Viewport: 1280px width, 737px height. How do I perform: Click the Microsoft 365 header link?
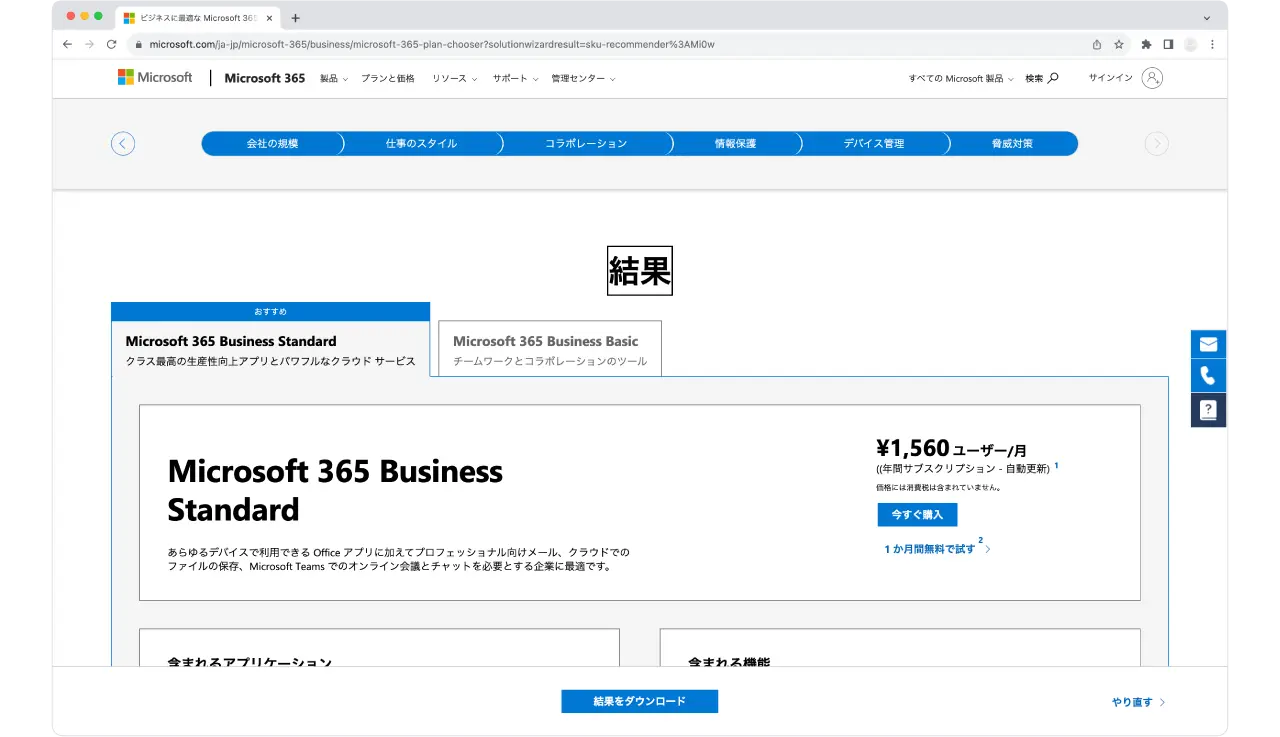coord(265,78)
